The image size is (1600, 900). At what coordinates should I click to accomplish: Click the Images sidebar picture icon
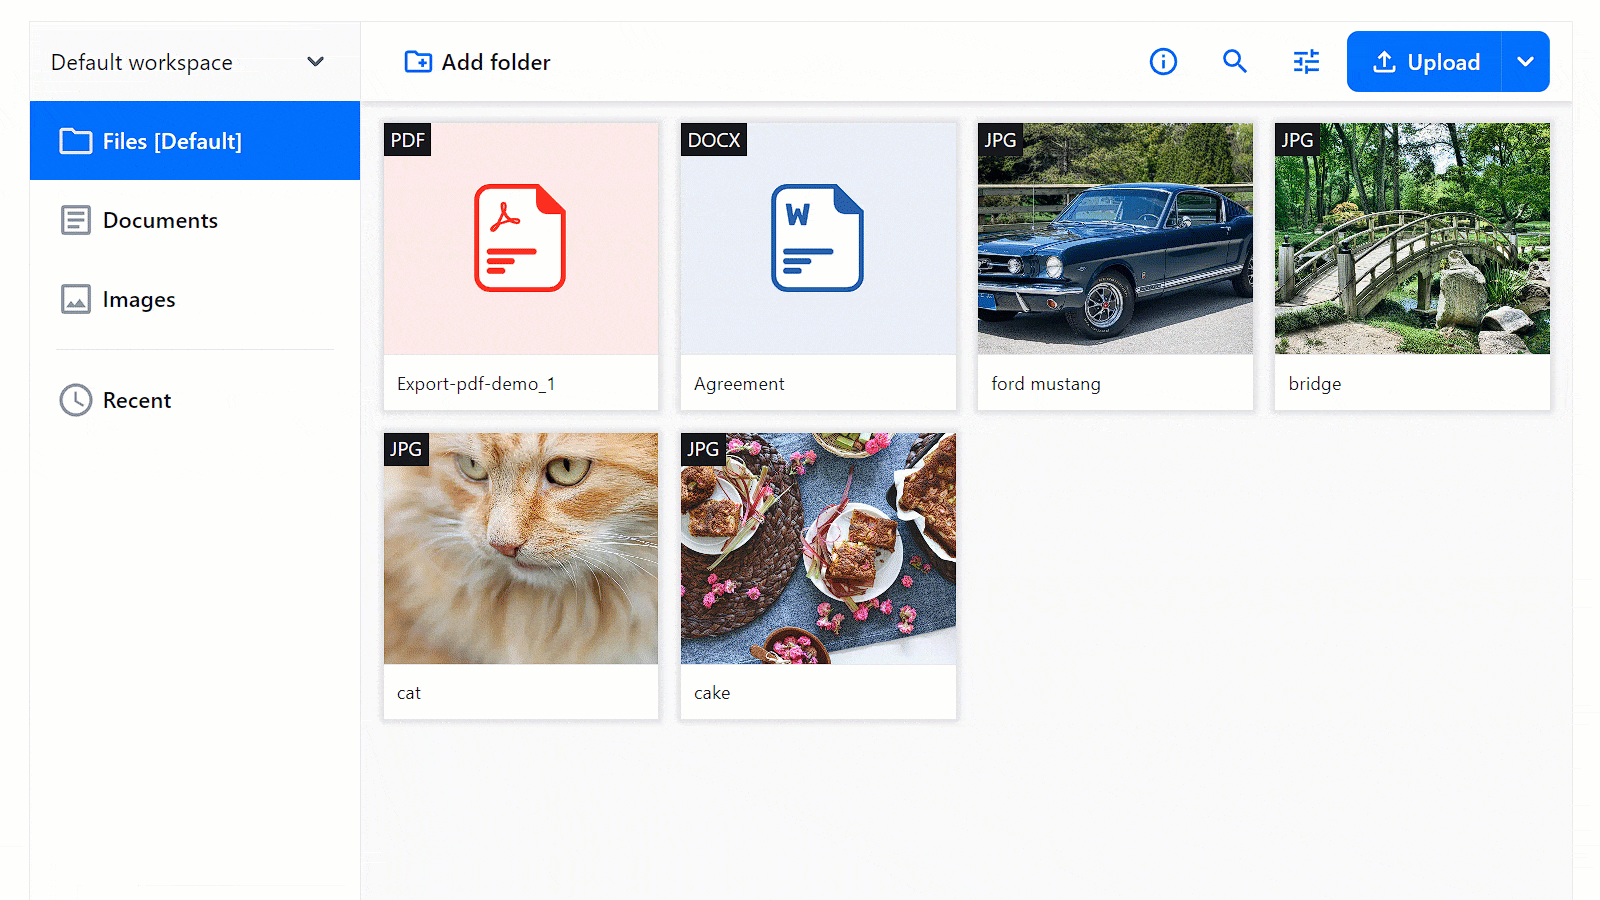click(x=76, y=300)
